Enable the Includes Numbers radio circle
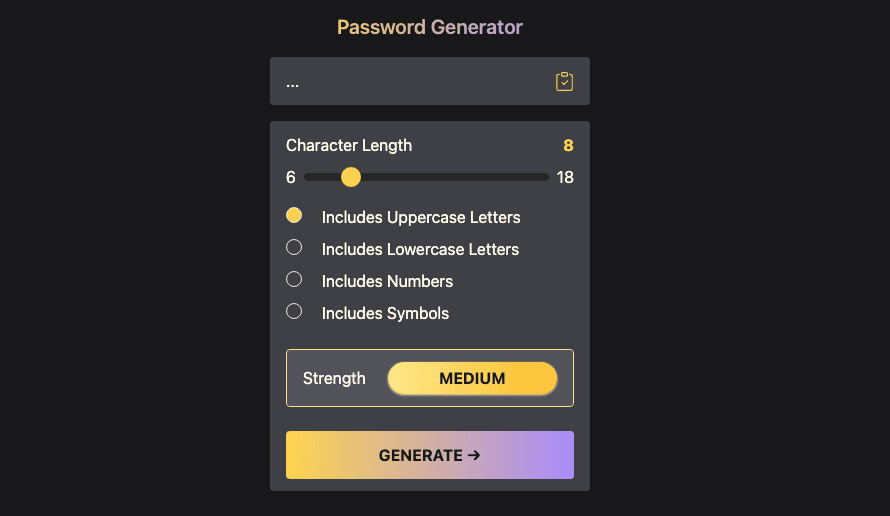Image resolution: width=890 pixels, height=516 pixels. point(294,280)
